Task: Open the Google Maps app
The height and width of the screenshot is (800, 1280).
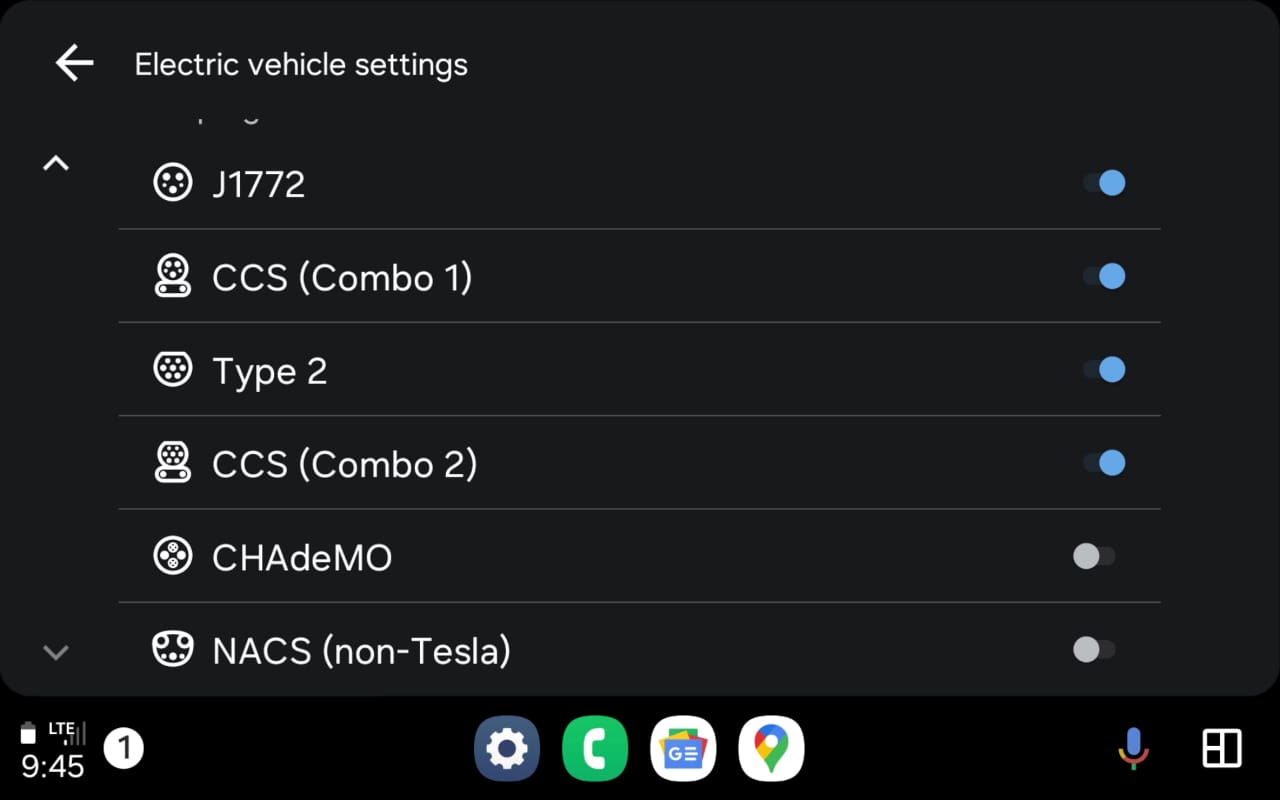Action: point(771,747)
